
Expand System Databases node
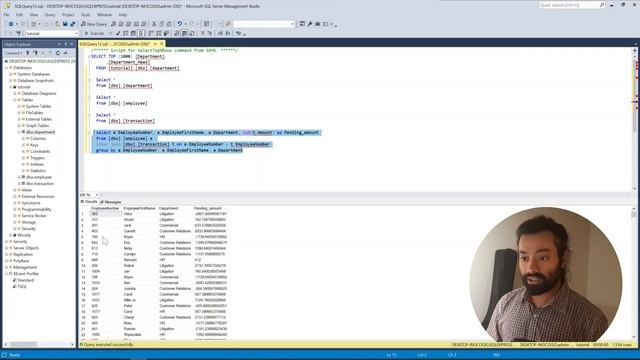pyautogui.click(x=11, y=74)
